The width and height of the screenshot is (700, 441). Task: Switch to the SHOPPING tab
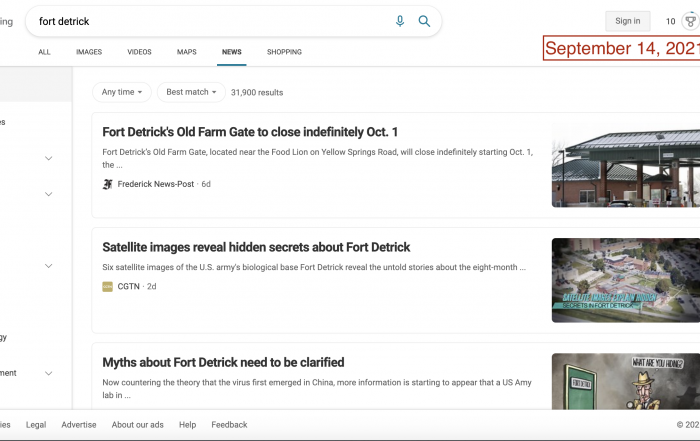(284, 52)
